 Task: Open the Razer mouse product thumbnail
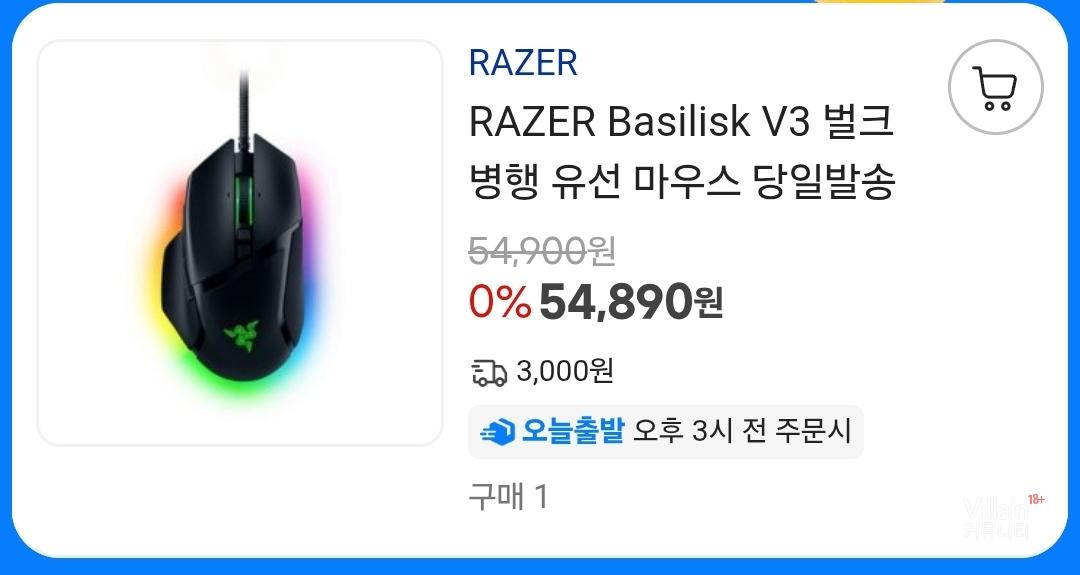(240, 242)
